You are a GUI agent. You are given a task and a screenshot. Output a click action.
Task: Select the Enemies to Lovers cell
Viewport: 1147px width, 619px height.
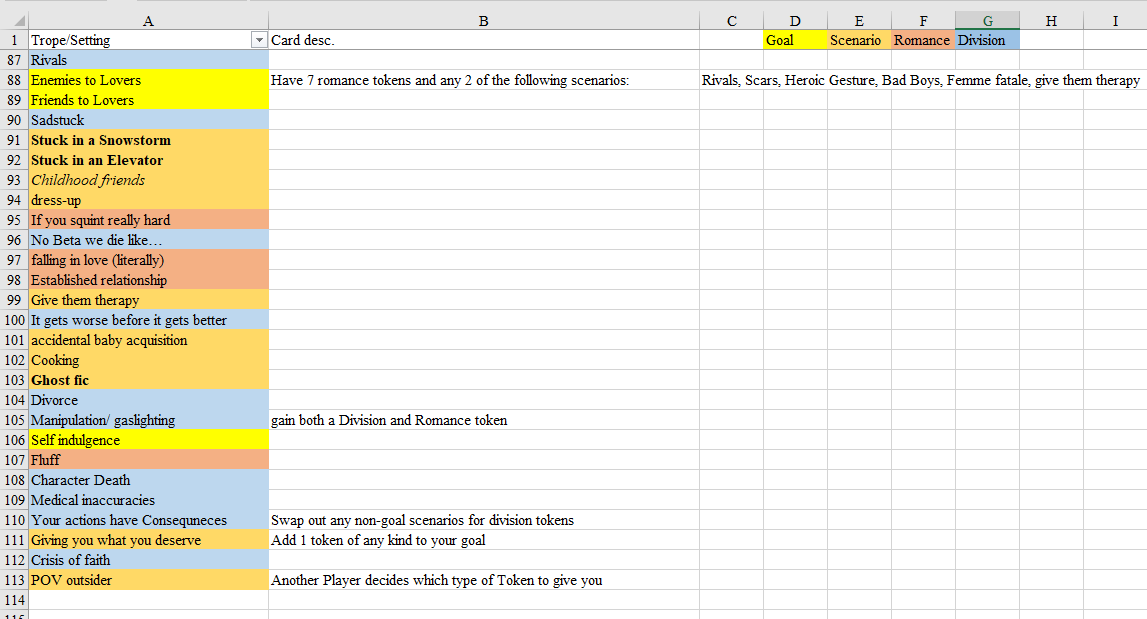[148, 80]
